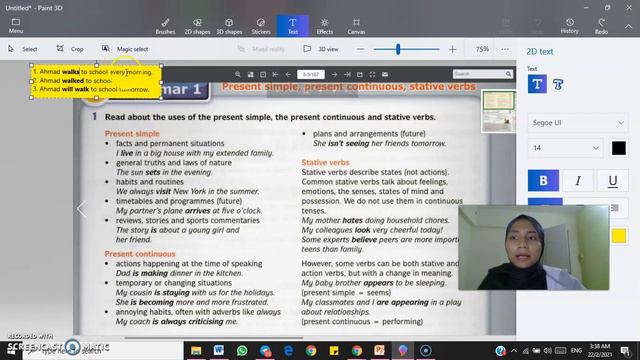Click Paint 3D taskbar icon

pyautogui.click(x=402, y=351)
